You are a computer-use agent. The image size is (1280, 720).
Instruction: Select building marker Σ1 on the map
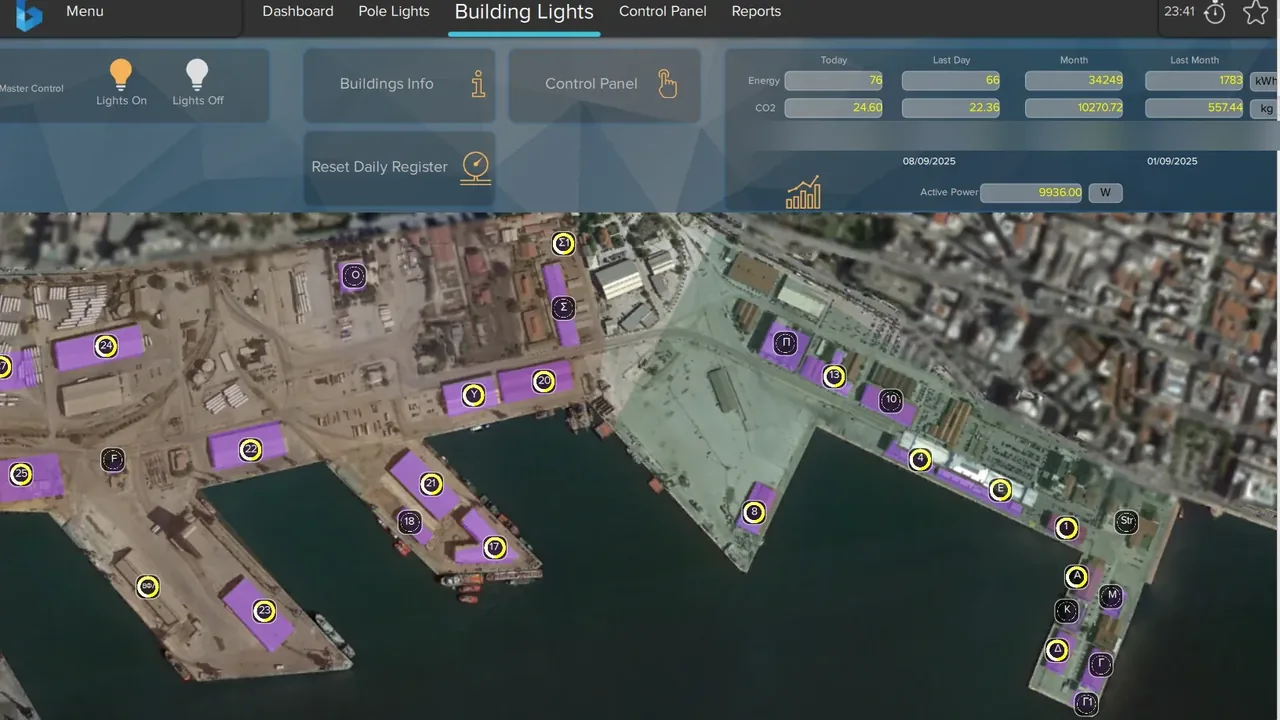point(563,243)
